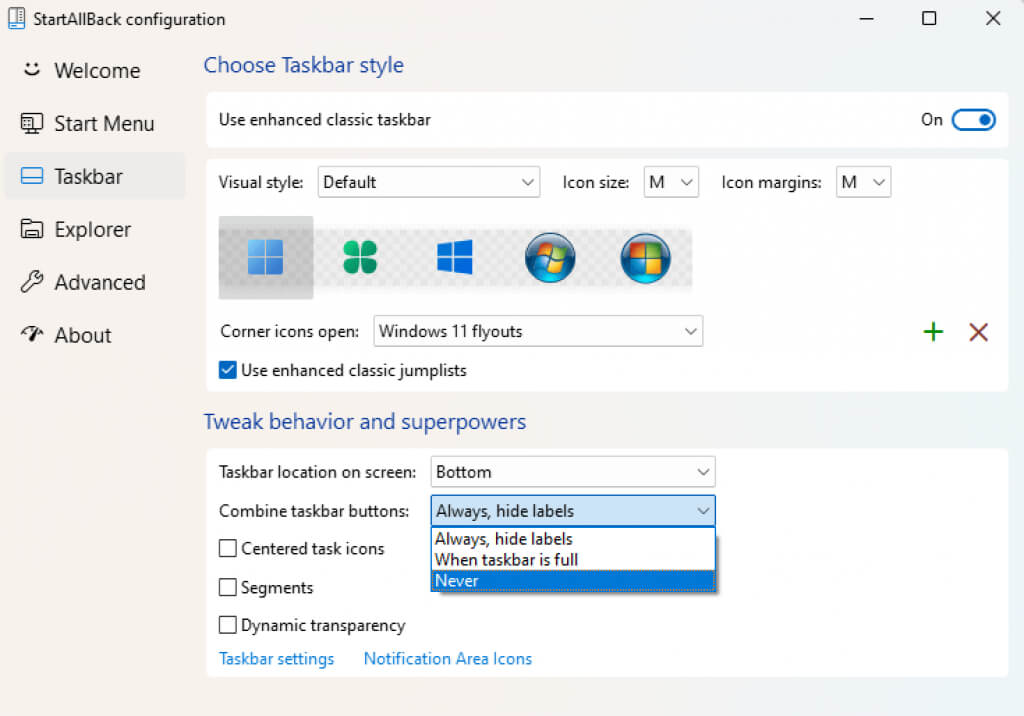Add custom start icon with green plus
Screen dimensions: 1024x716
pyautogui.click(x=933, y=332)
